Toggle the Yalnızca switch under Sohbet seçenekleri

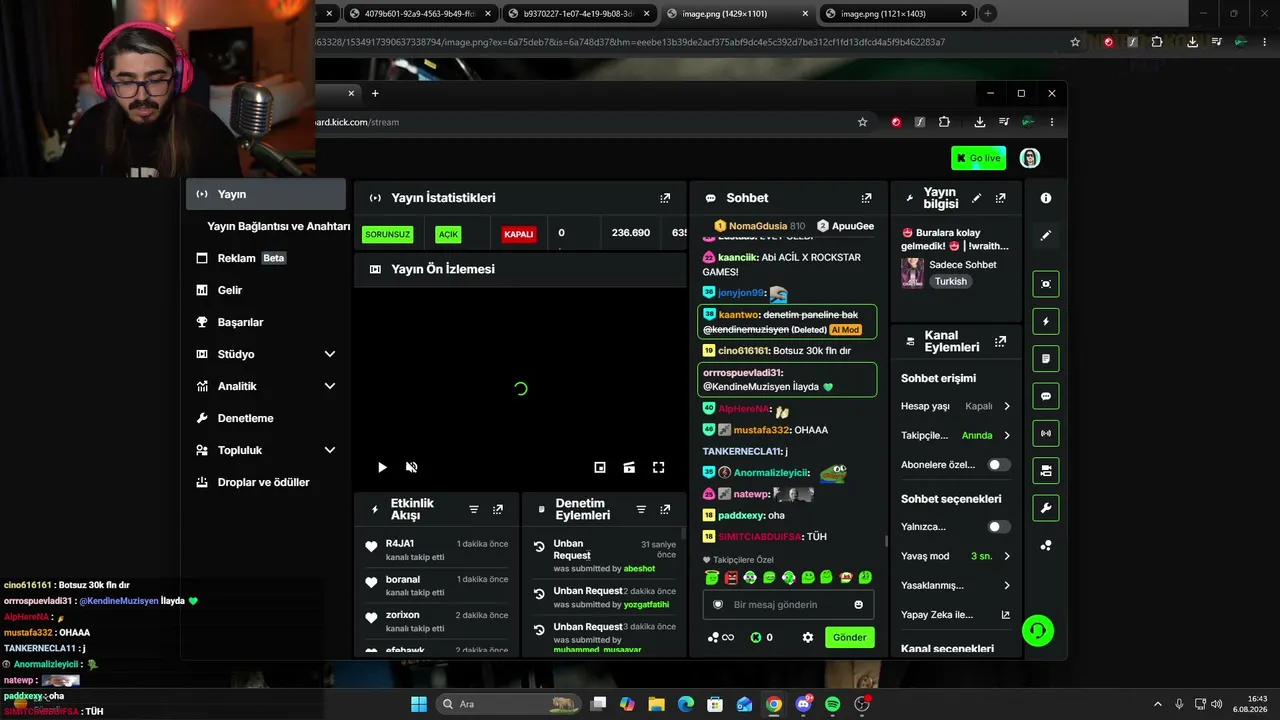tap(998, 527)
